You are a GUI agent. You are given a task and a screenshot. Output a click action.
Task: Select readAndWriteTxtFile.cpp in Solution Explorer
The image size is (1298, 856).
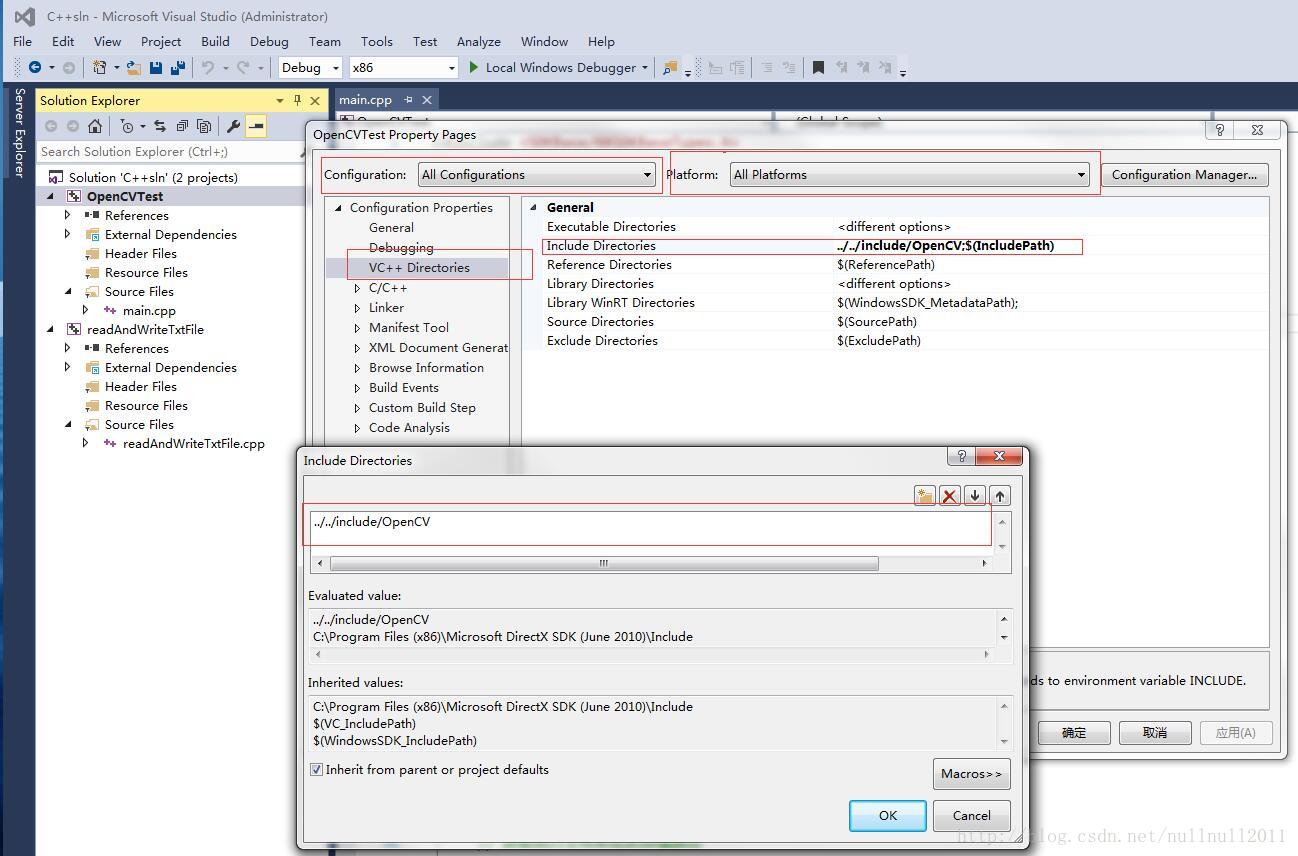(x=193, y=443)
